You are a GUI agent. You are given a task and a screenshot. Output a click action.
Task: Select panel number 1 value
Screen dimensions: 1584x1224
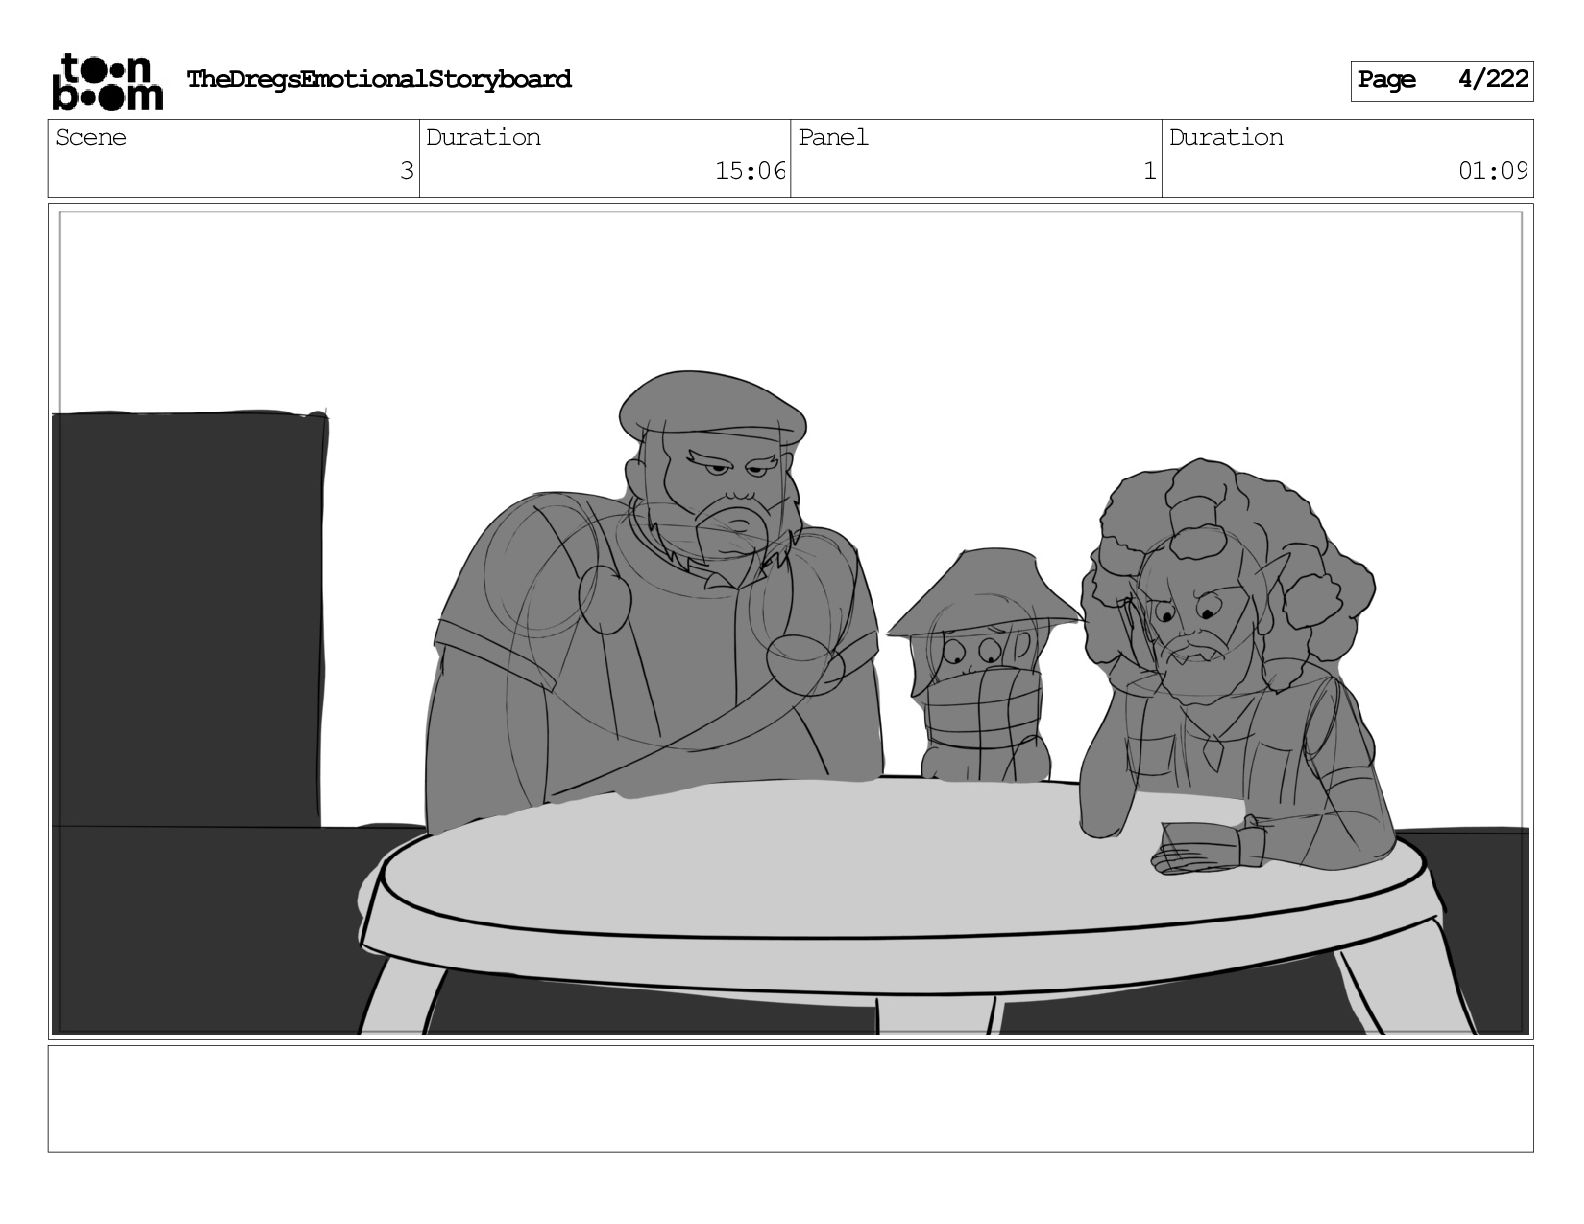coord(1150,171)
